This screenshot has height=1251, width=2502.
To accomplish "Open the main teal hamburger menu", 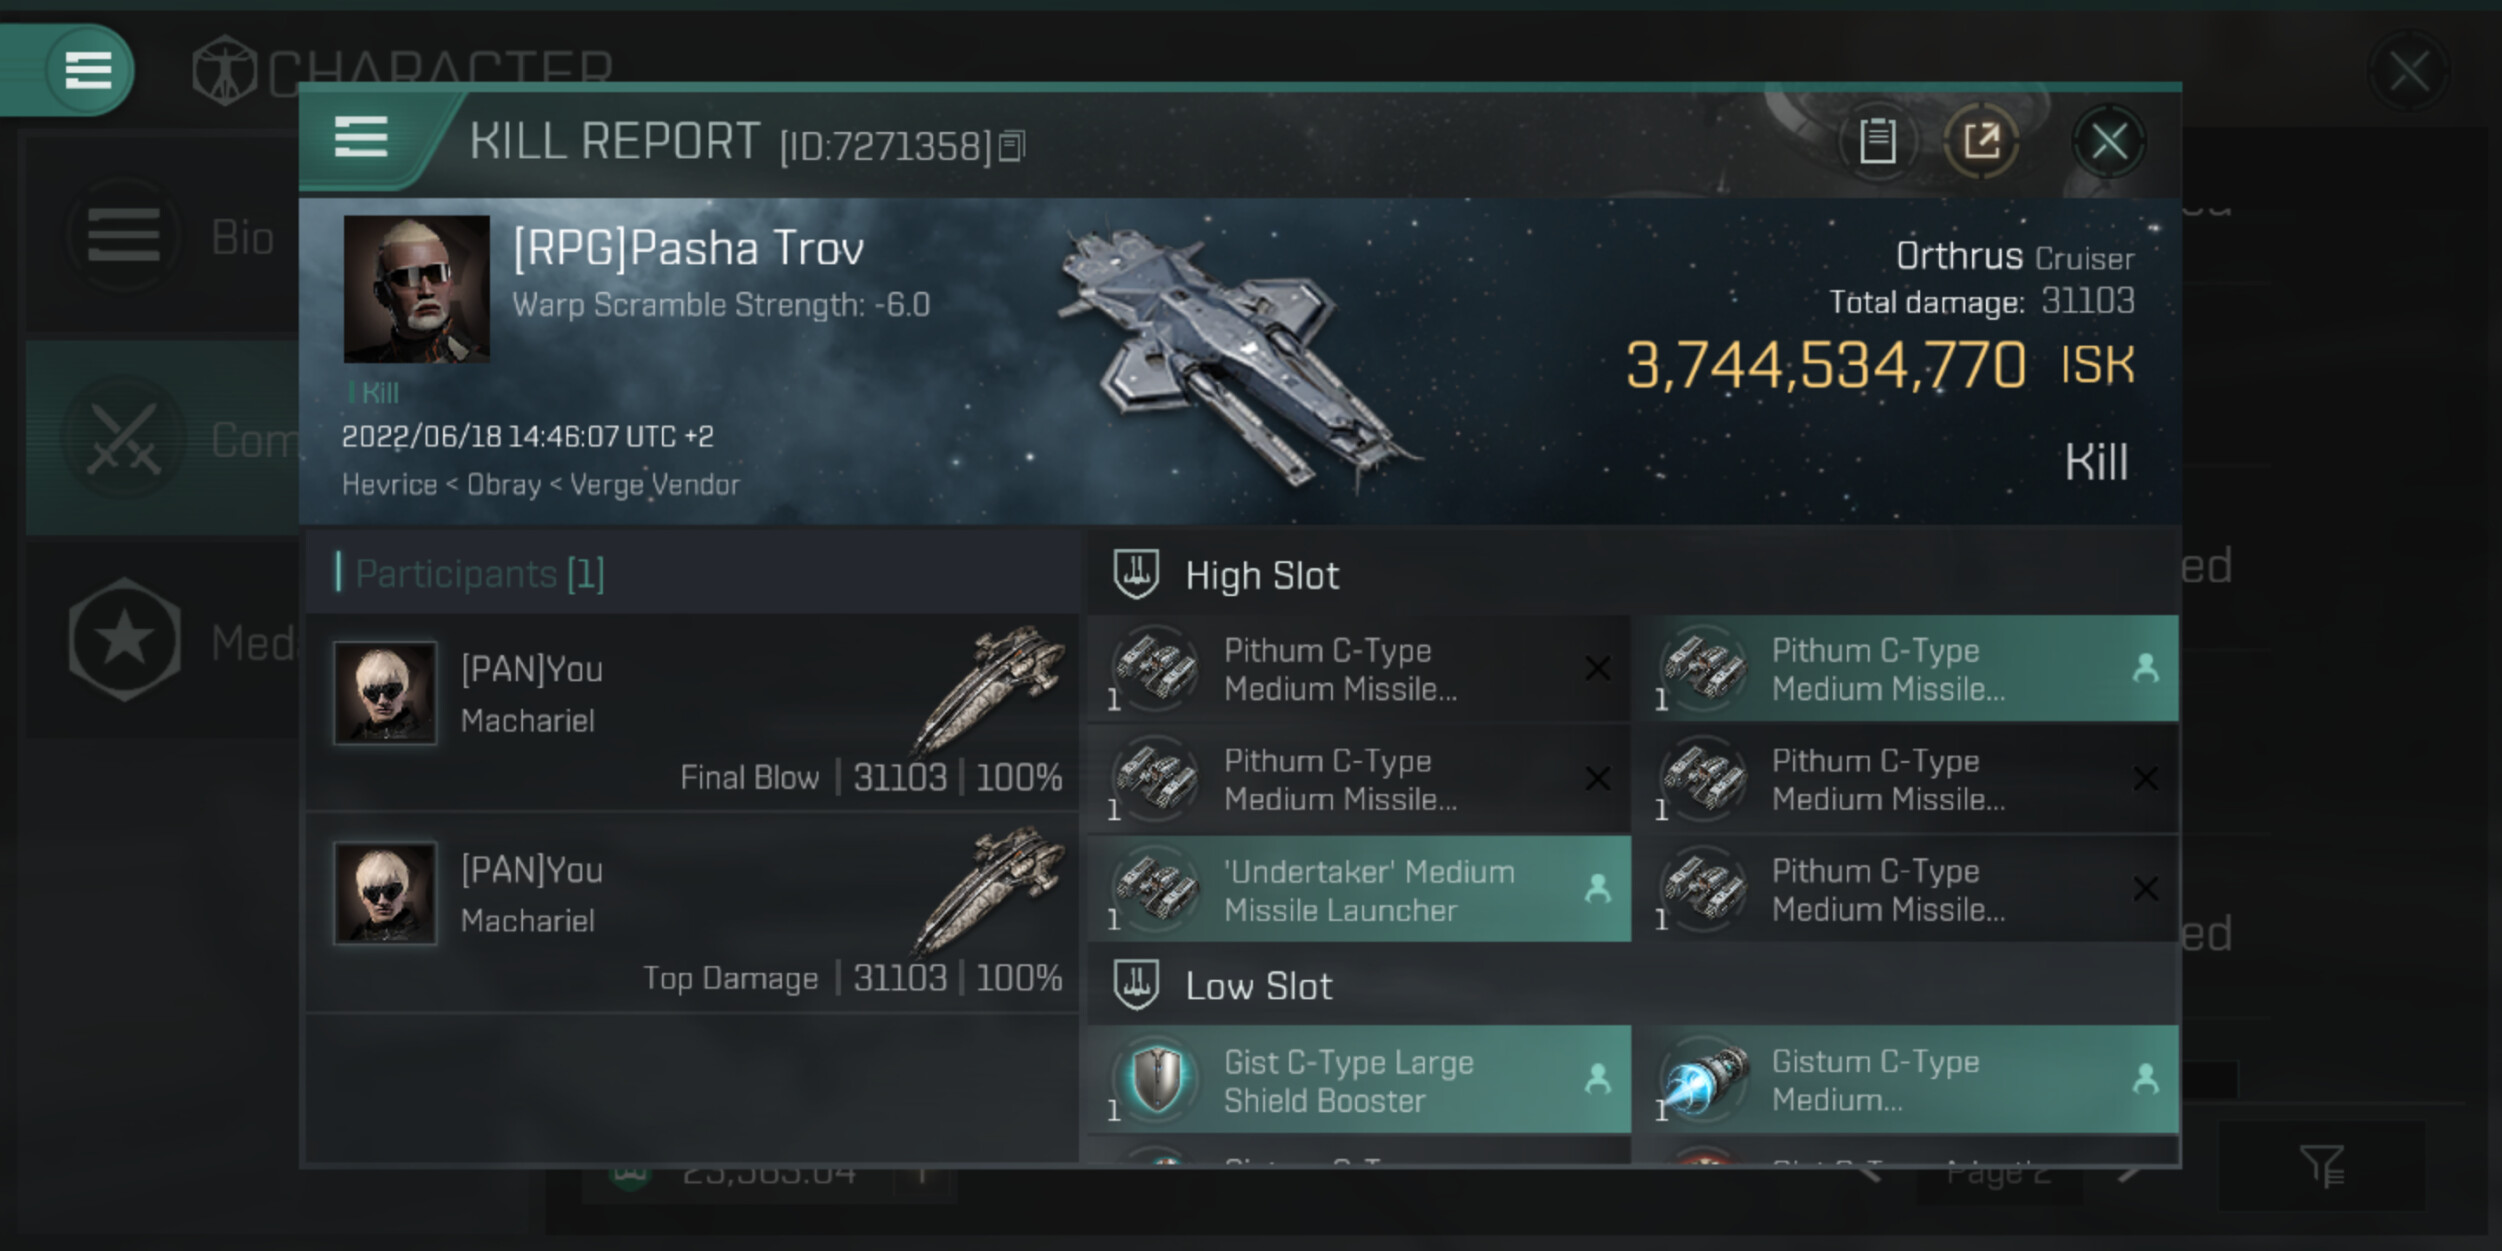I will 87,70.
